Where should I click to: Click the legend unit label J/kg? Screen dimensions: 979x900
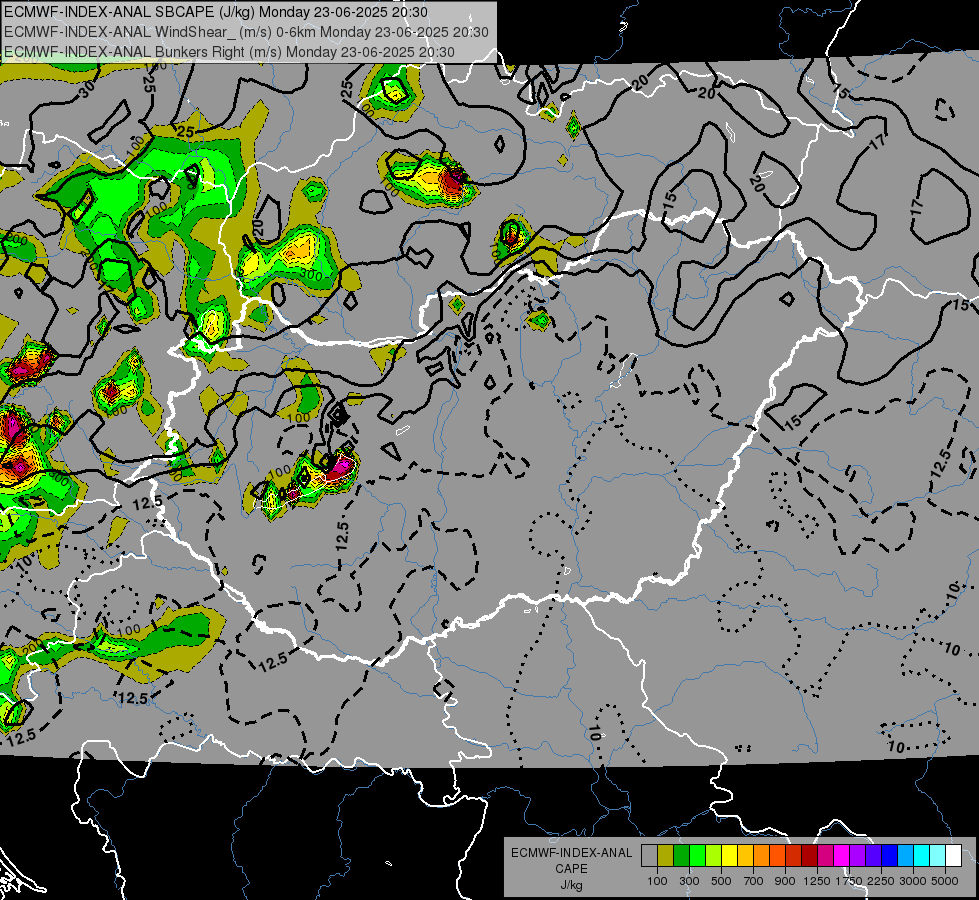tap(571, 886)
